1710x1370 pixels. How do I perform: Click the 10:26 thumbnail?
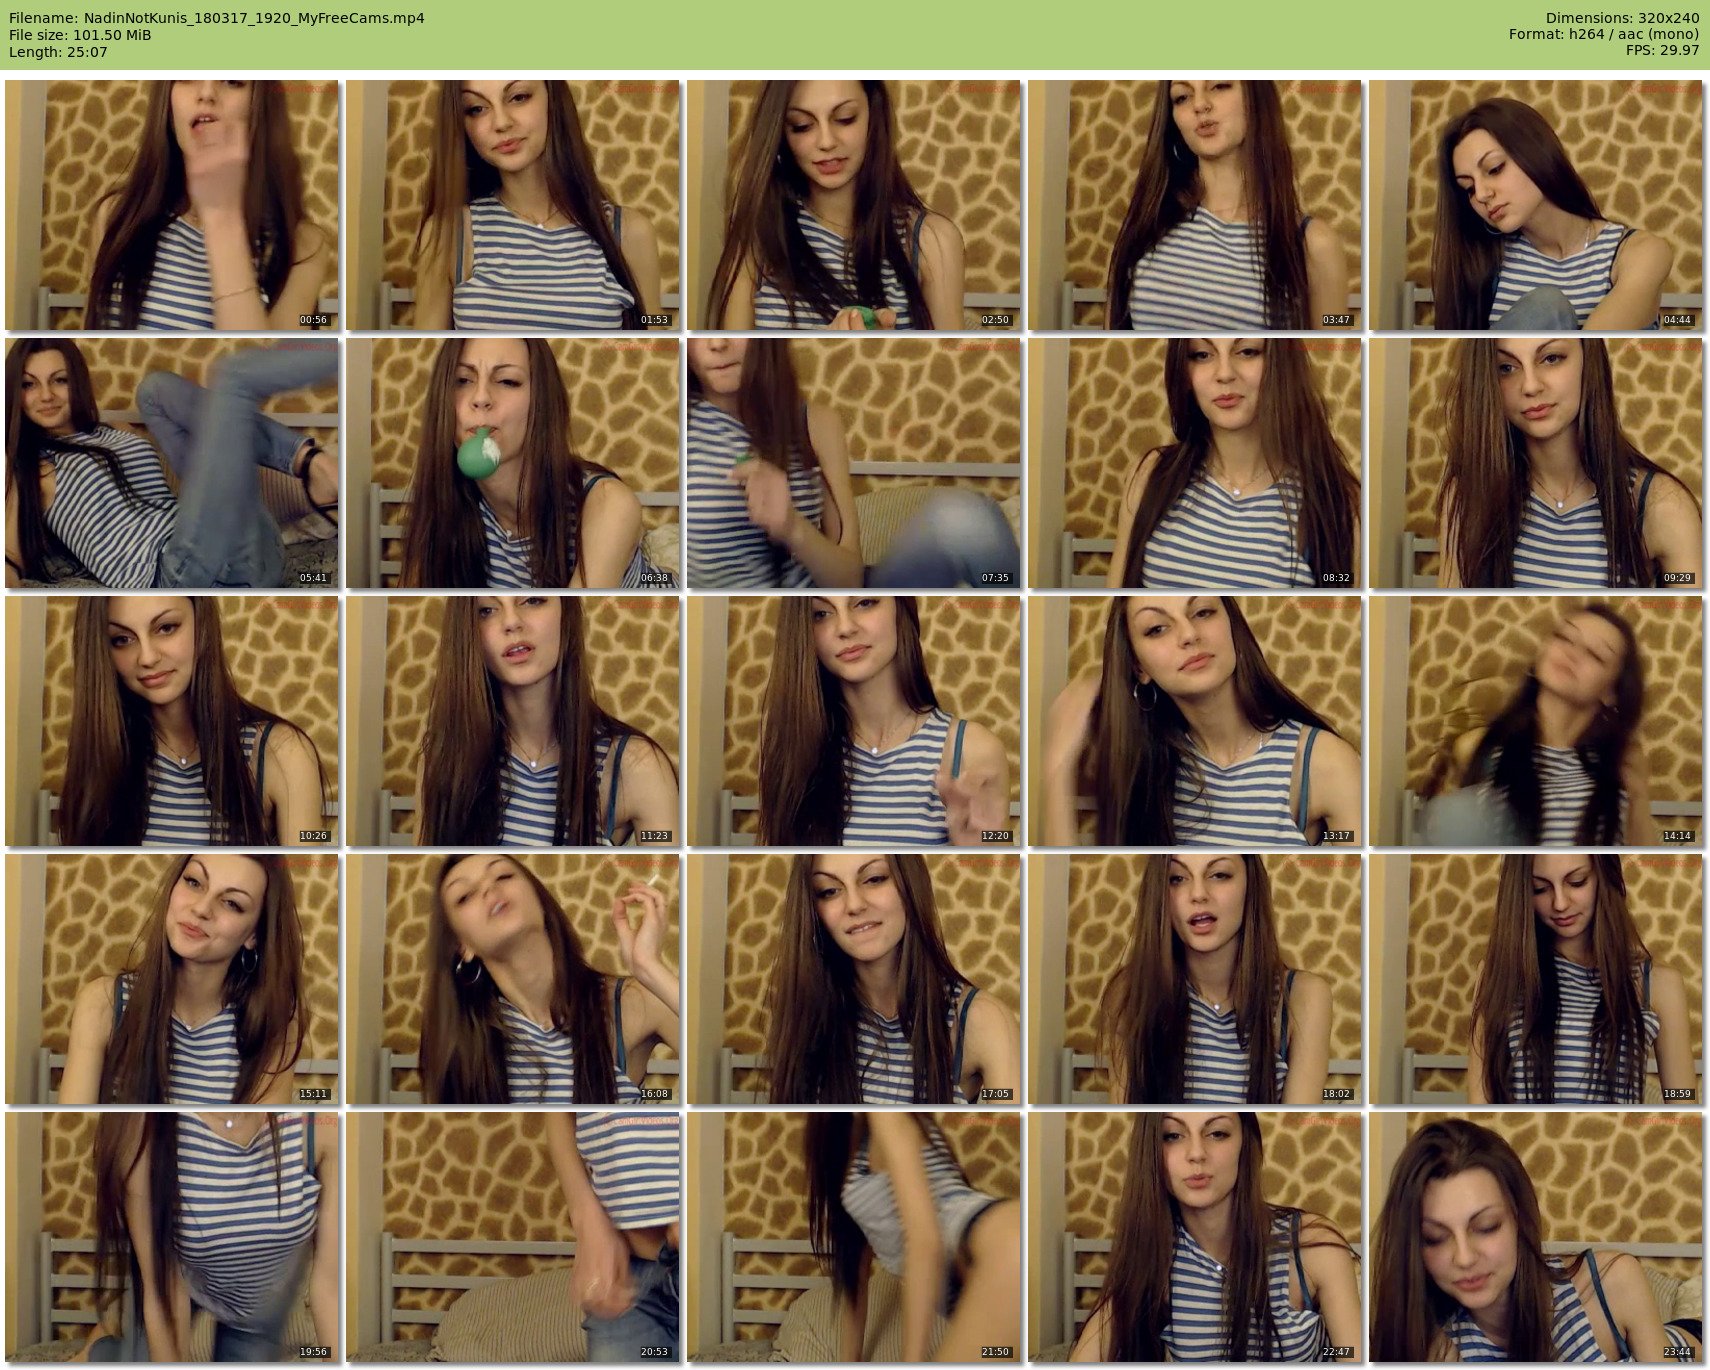click(x=171, y=721)
